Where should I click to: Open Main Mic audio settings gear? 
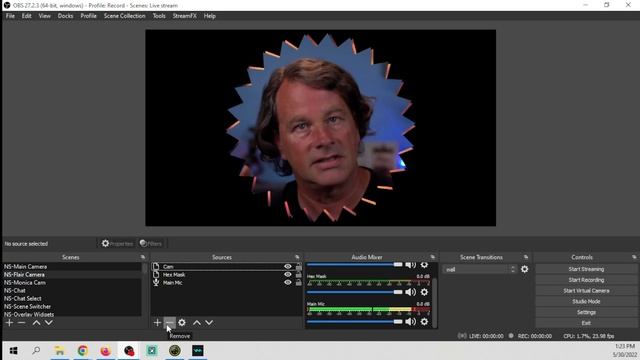point(424,322)
